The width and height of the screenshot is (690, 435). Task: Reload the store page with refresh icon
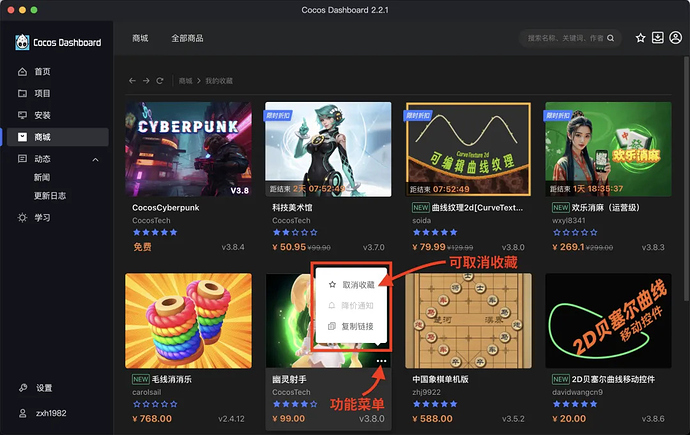coord(160,81)
